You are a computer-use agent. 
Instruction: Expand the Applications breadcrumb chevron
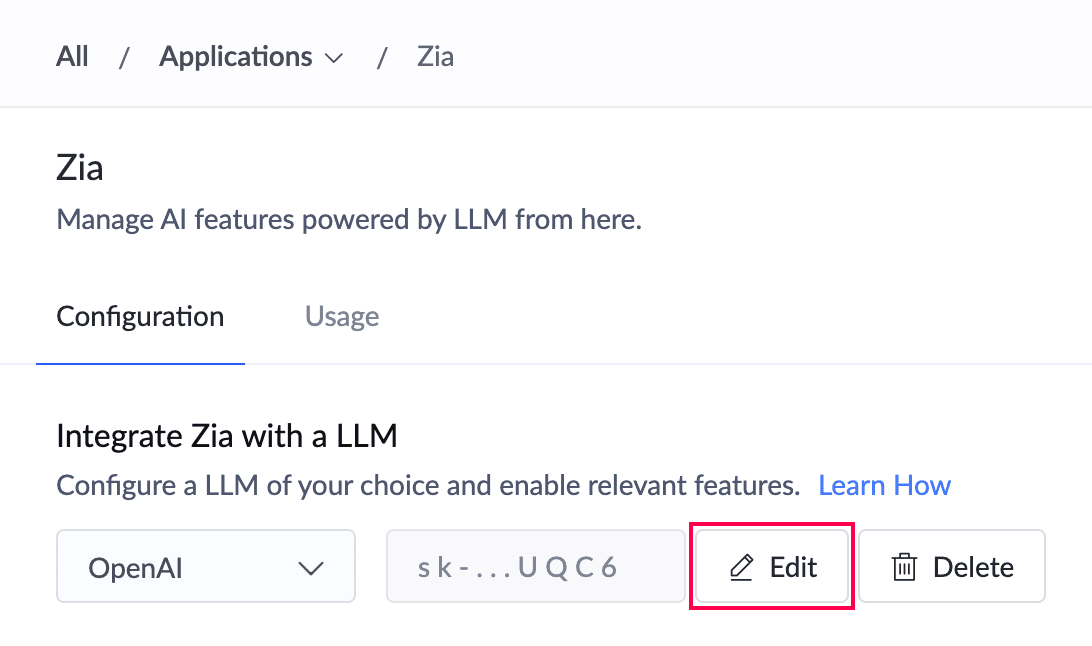click(x=334, y=58)
